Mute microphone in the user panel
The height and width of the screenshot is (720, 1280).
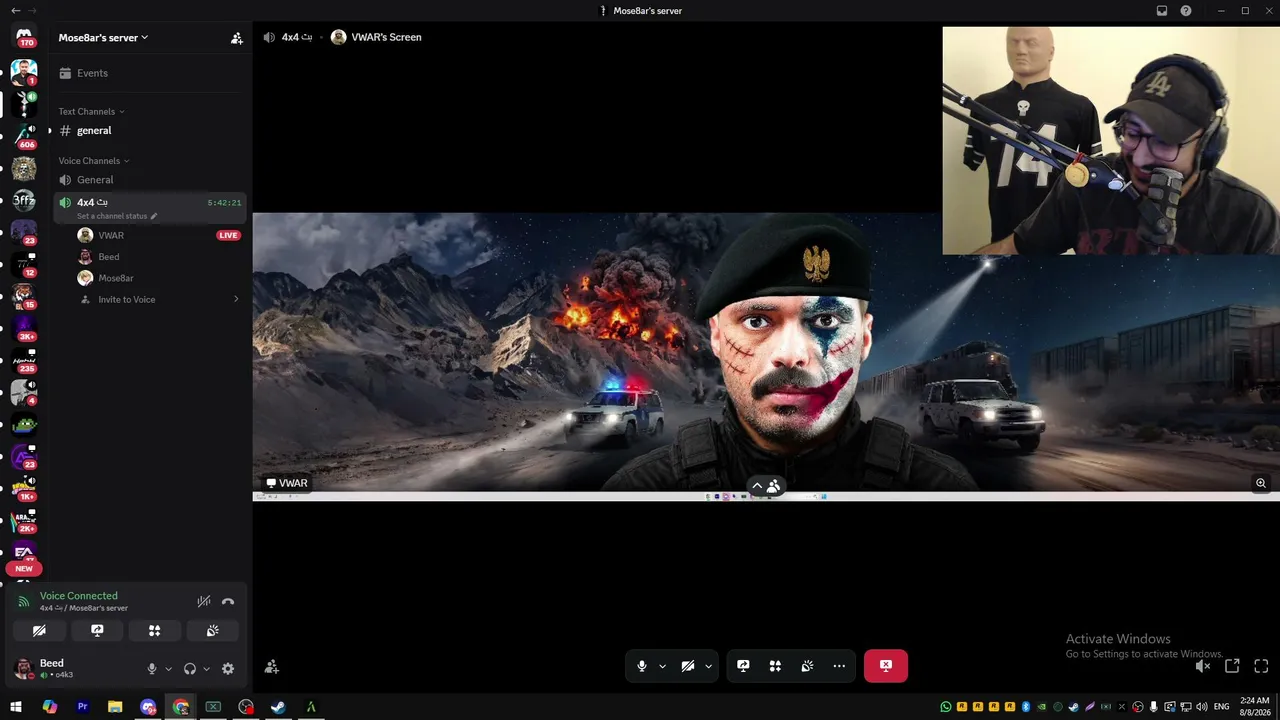pos(152,669)
